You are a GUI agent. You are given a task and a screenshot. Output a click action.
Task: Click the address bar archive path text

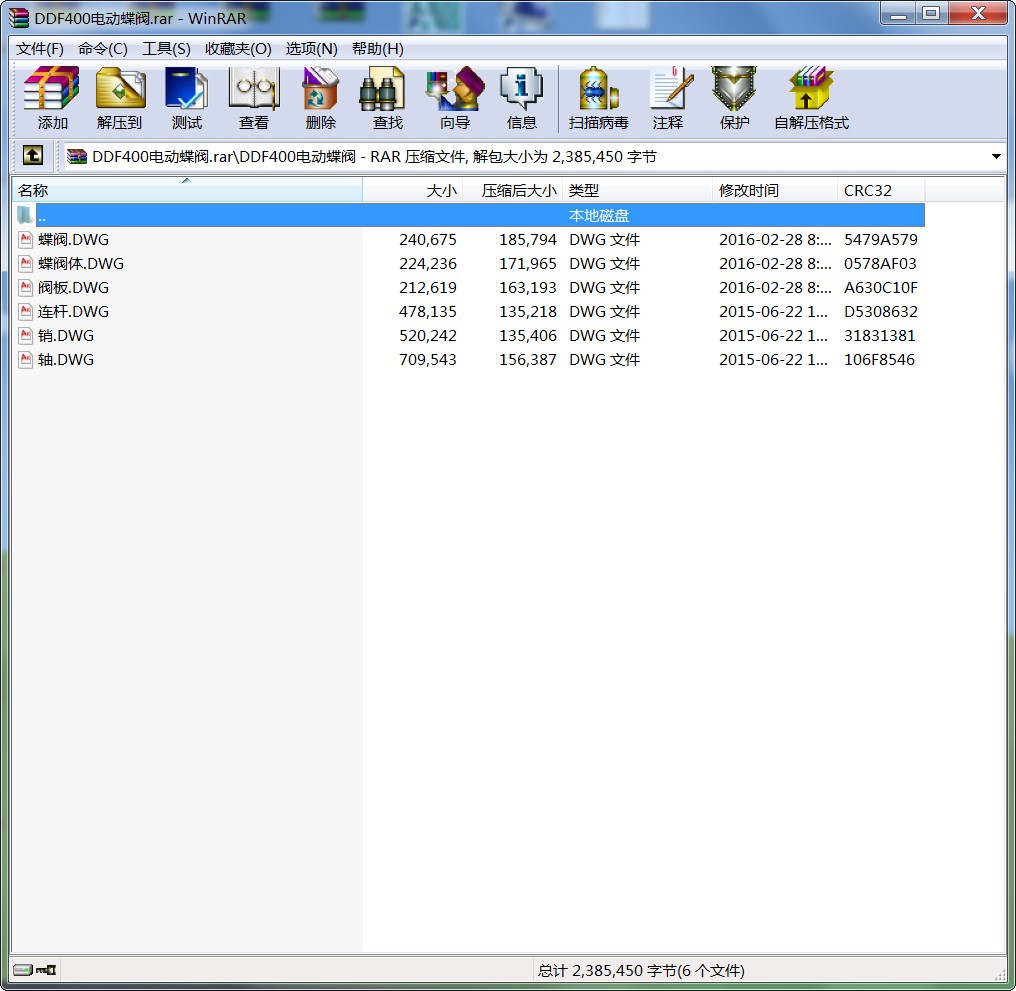tap(375, 157)
